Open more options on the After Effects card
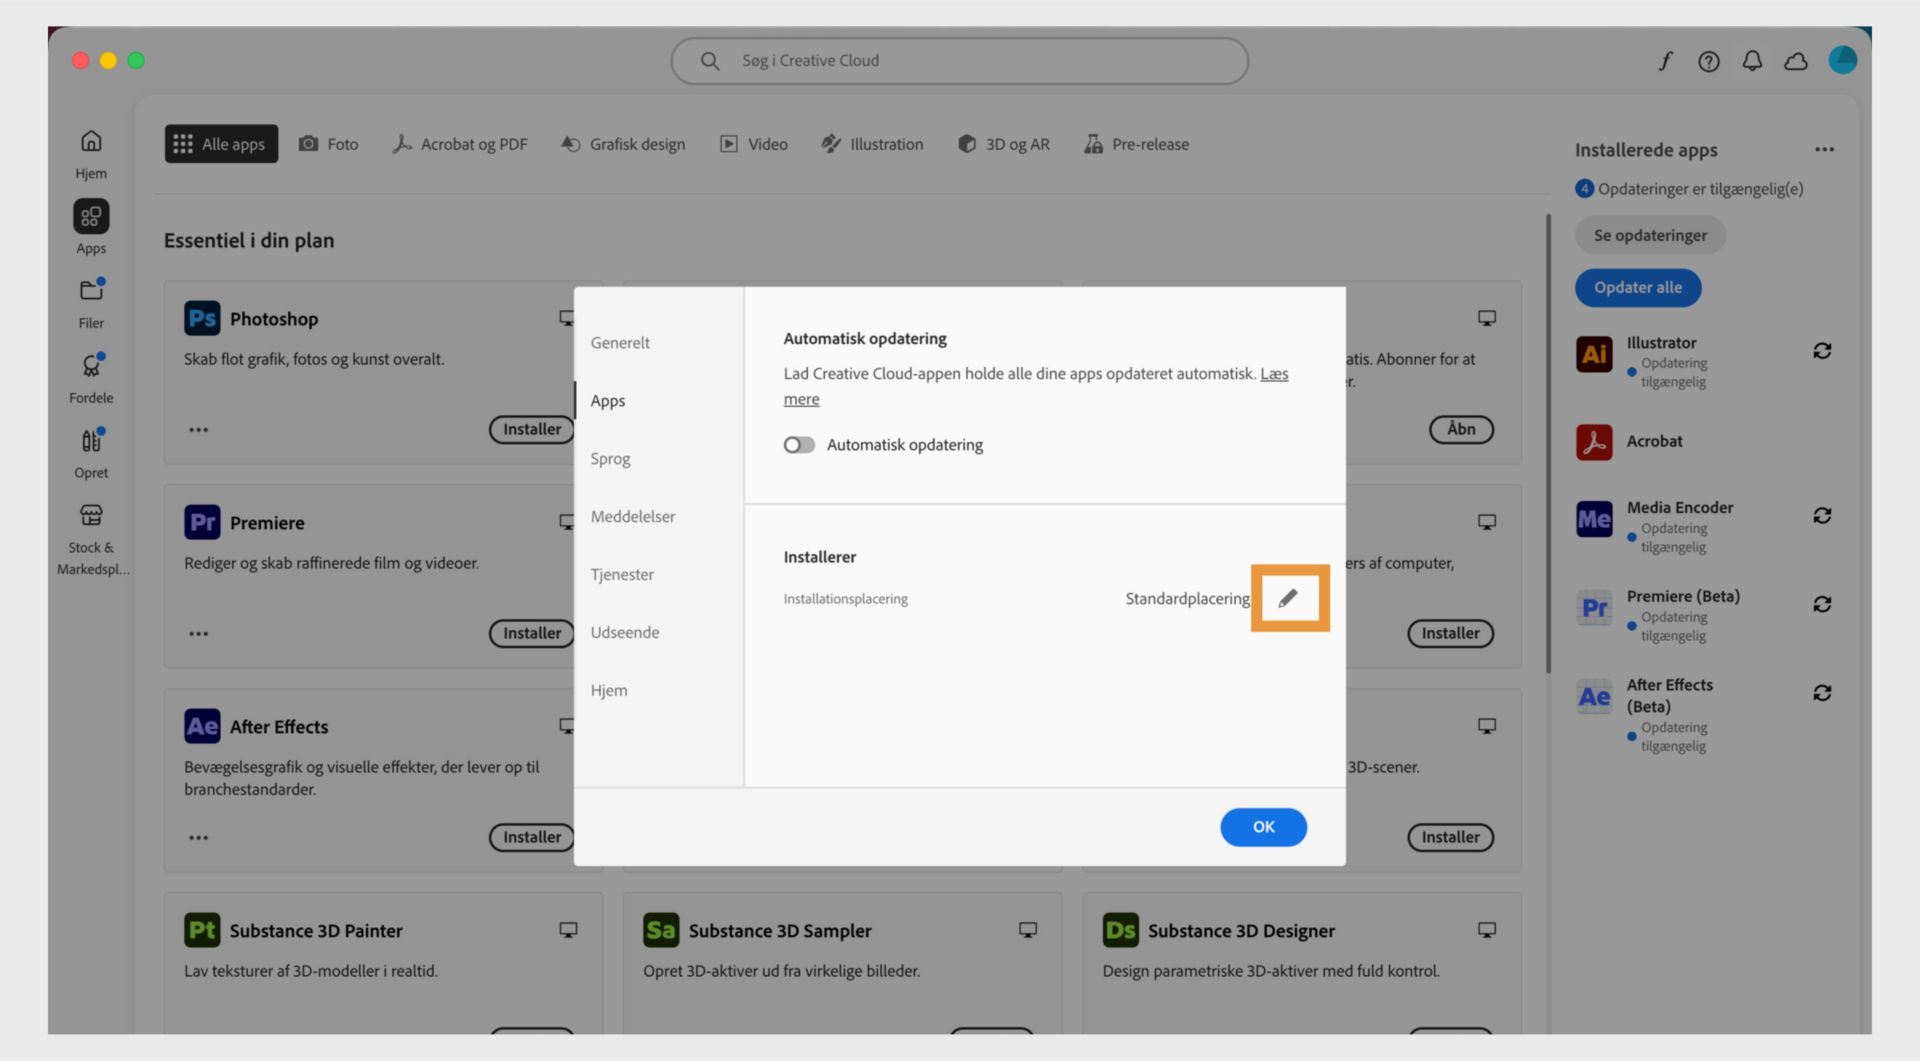The height and width of the screenshot is (1062, 1920). pyautogui.click(x=199, y=838)
